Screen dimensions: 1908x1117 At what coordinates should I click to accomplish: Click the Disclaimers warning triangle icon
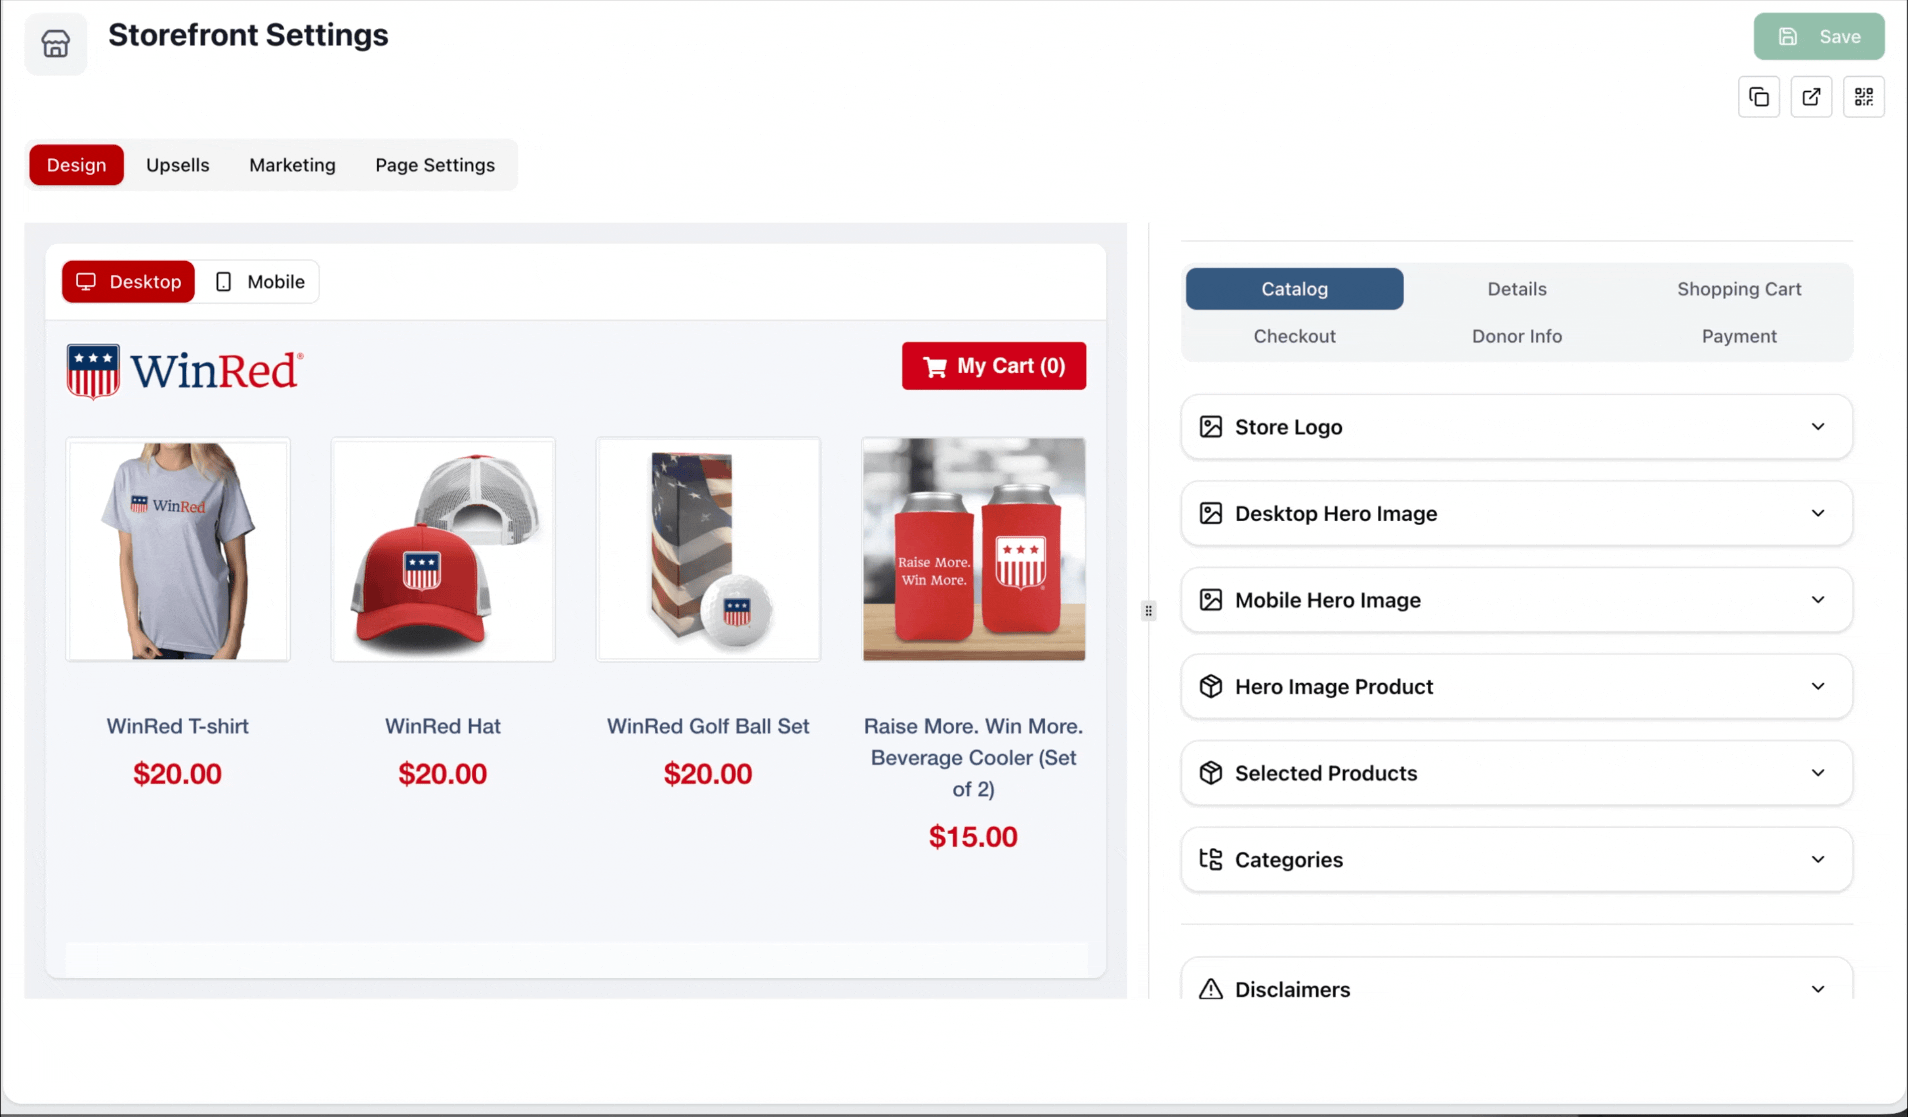tap(1211, 989)
